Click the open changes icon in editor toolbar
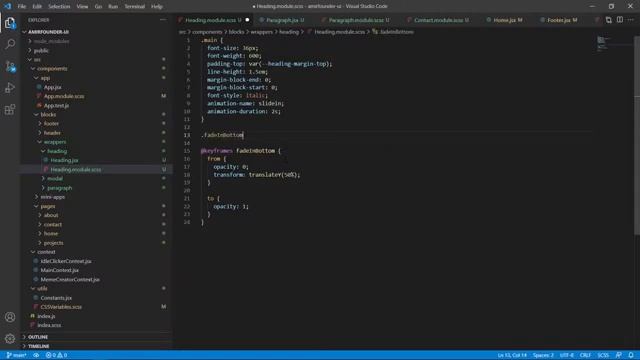This screenshot has width=640, height=360. coord(609,20)
